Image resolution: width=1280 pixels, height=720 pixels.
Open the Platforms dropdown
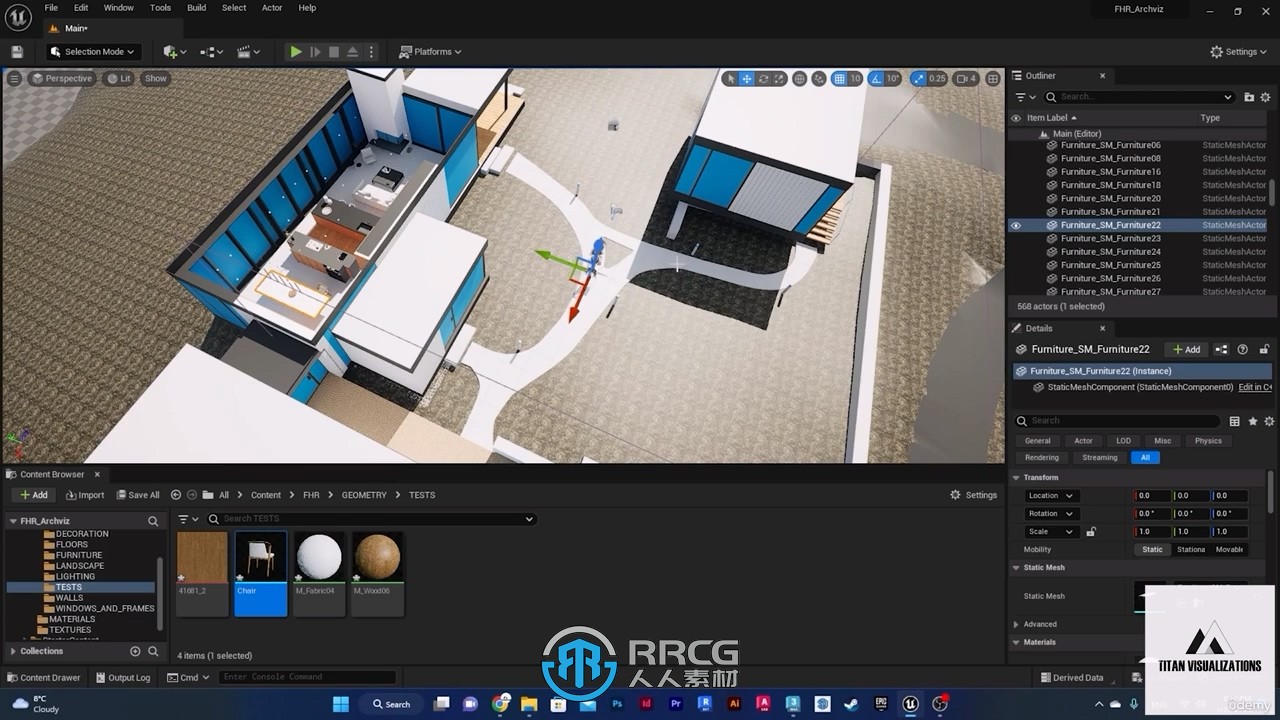431,52
